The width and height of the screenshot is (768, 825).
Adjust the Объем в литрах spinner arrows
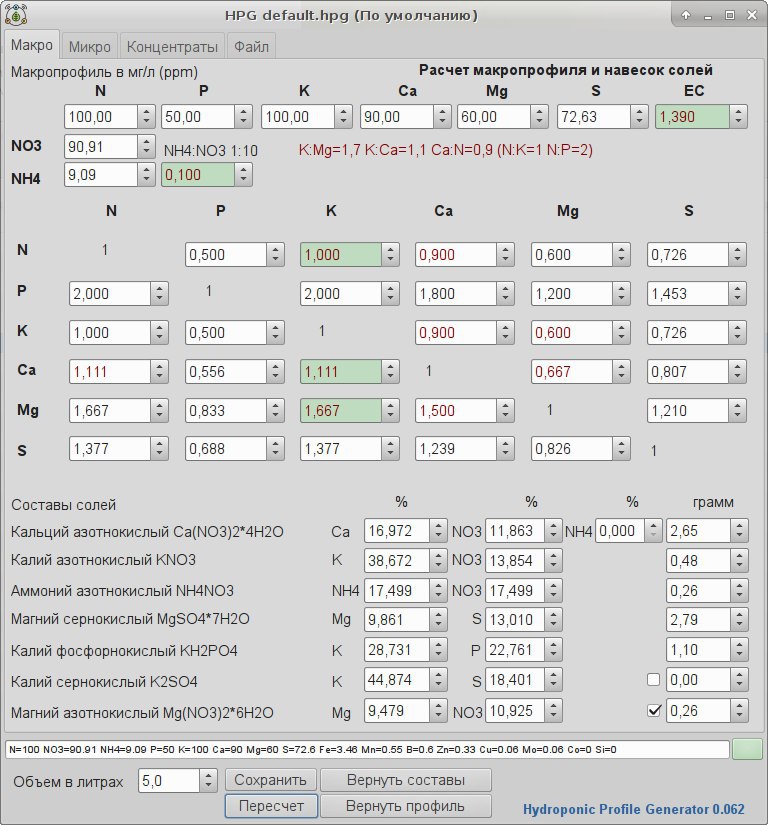pos(208,781)
